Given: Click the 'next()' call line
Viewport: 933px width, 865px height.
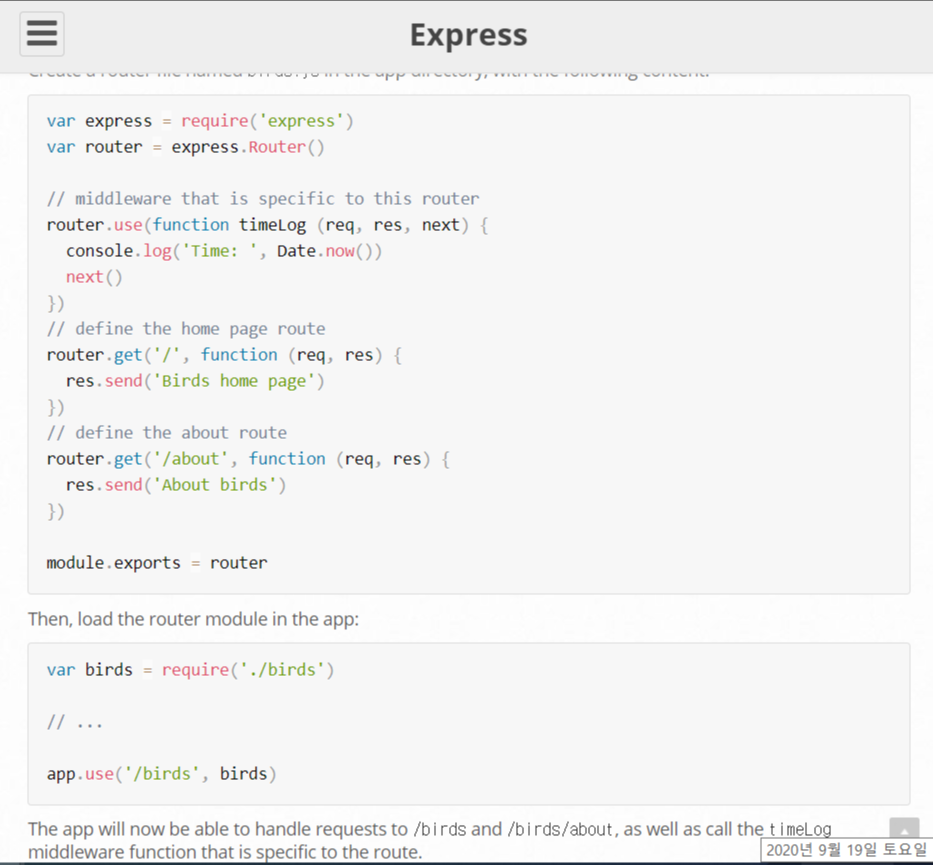Looking at the screenshot, I should click(94, 277).
